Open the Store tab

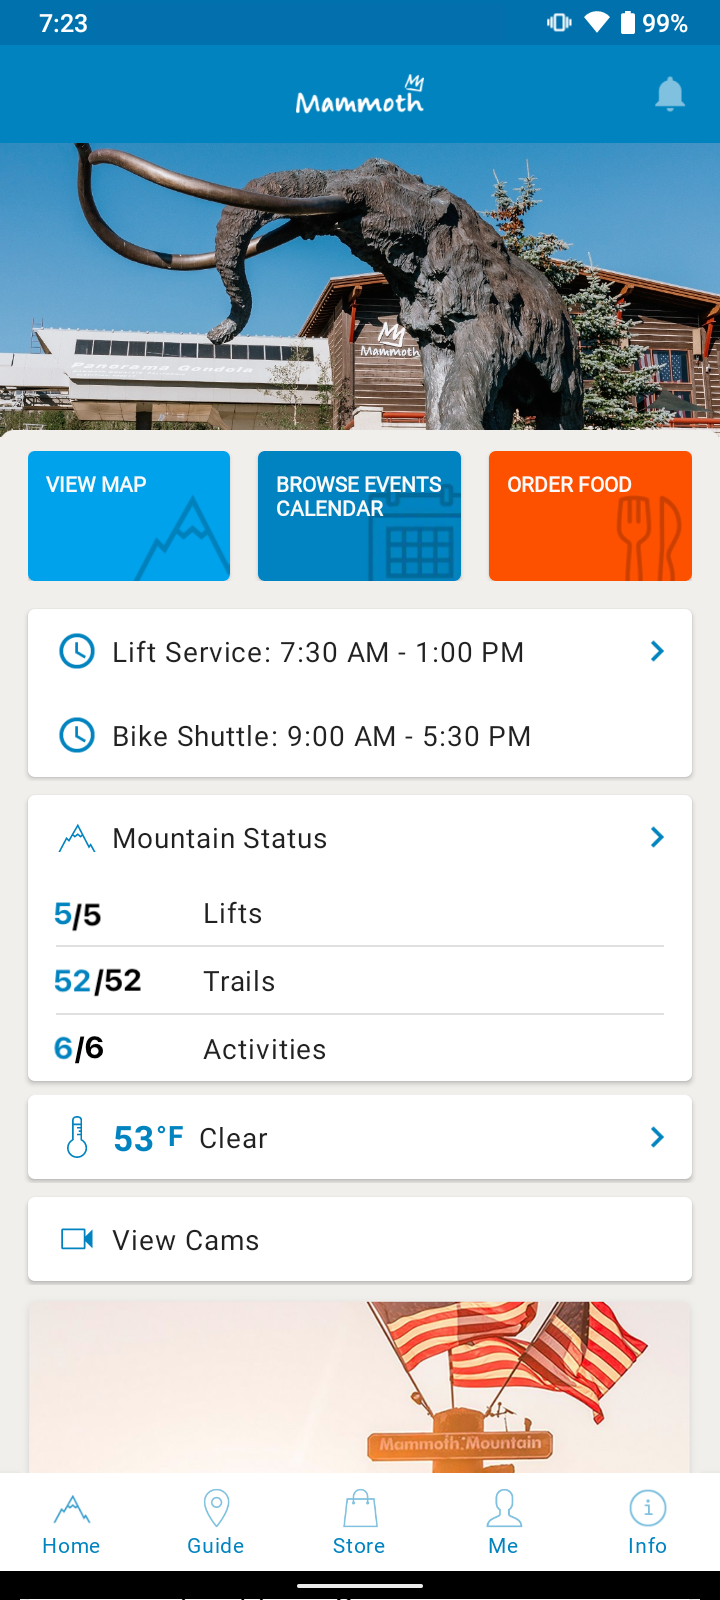point(359,1522)
